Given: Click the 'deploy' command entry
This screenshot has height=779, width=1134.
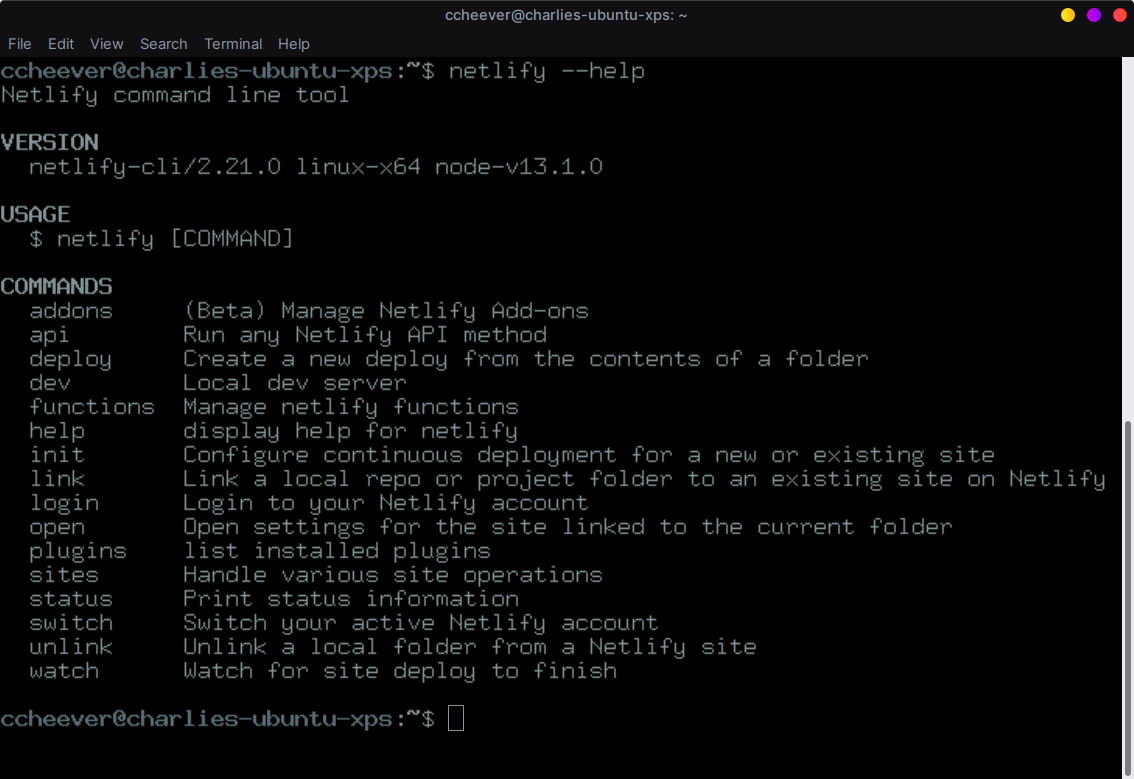Looking at the screenshot, I should coord(70,358).
